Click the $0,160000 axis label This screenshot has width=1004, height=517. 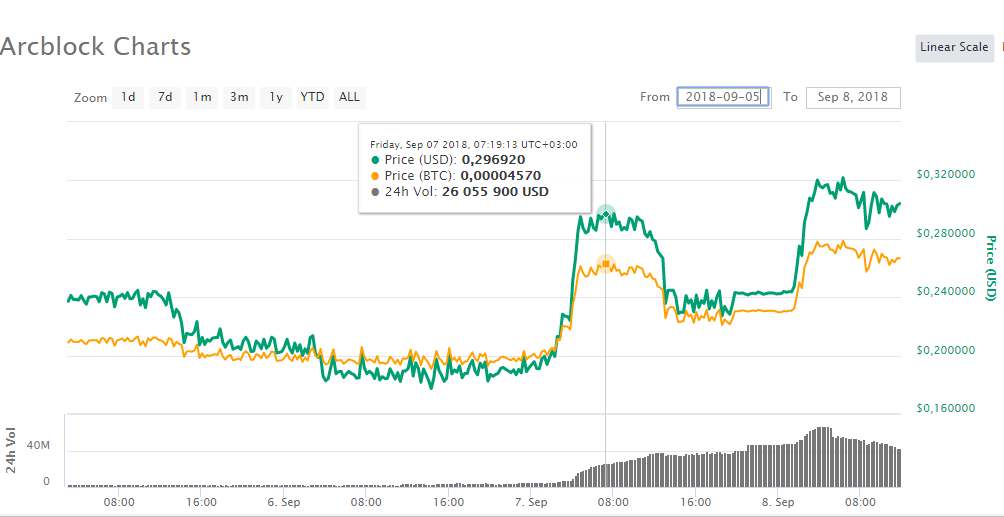946,408
